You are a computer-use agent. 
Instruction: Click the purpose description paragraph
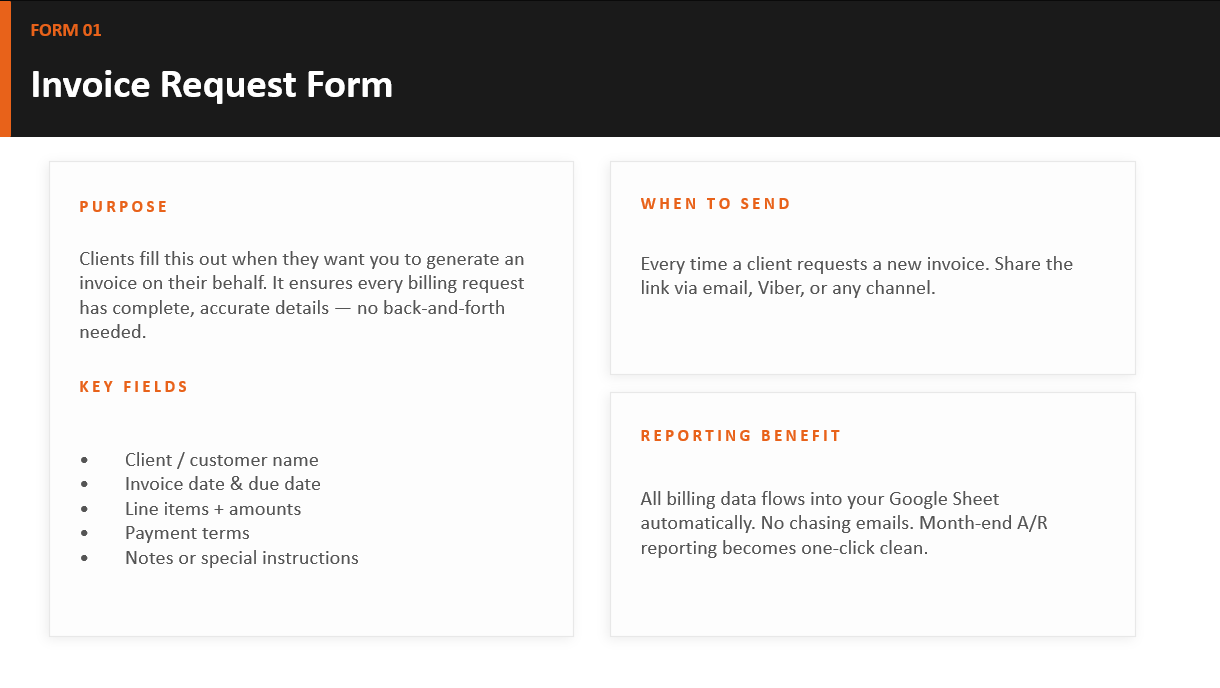tap(302, 295)
